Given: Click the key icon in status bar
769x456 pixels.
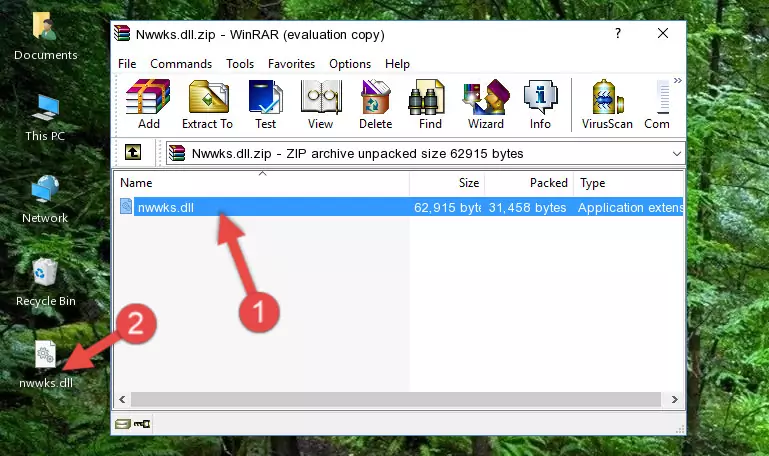Looking at the screenshot, I should pyautogui.click(x=142, y=424).
